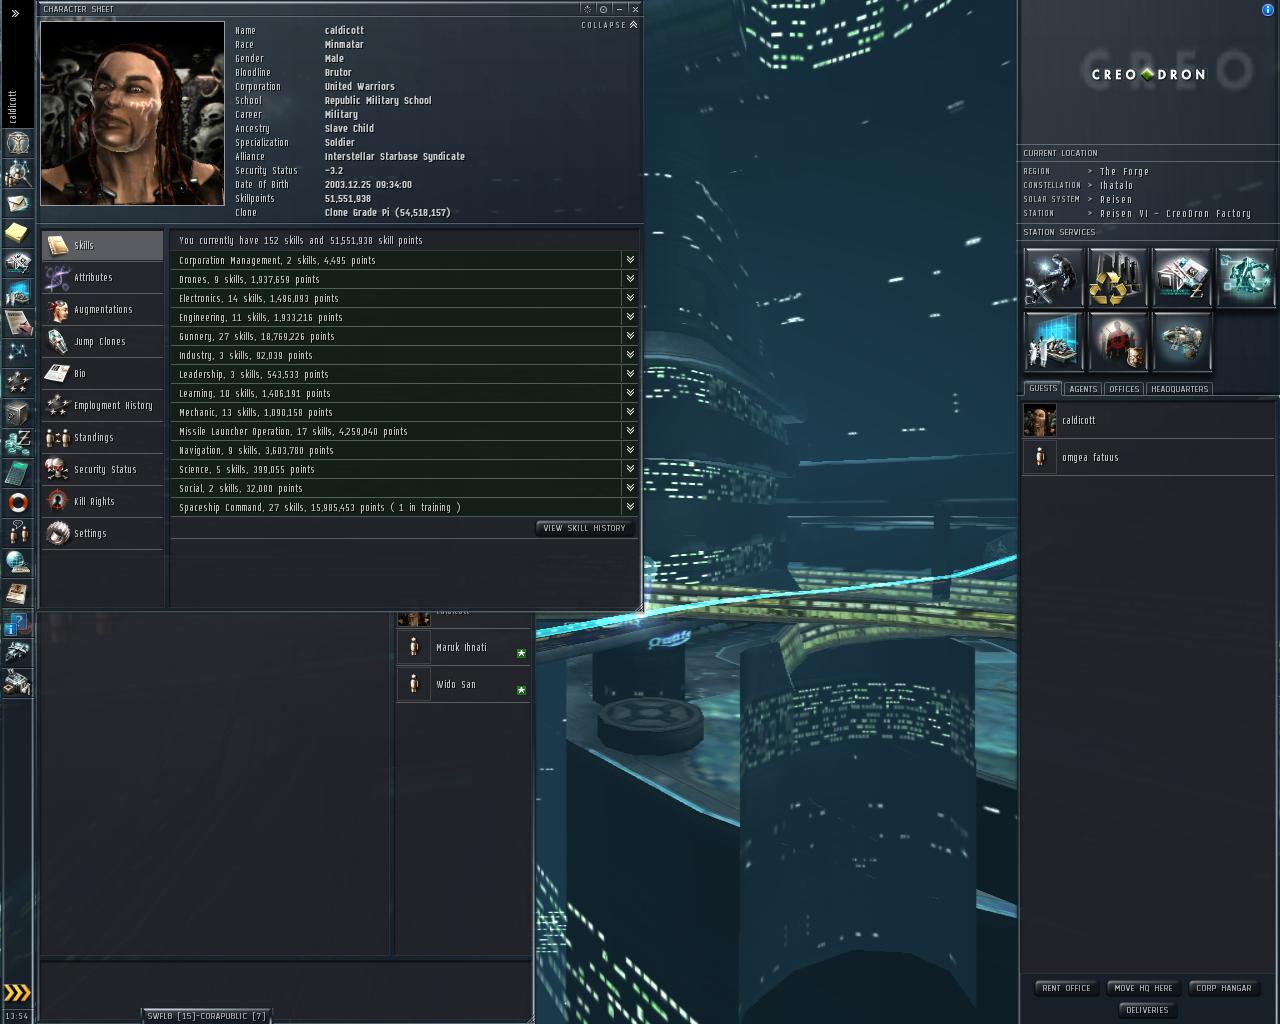This screenshot has height=1024, width=1280.
Task: Expand the Missile Launcher Operation skill group
Action: pos(630,431)
